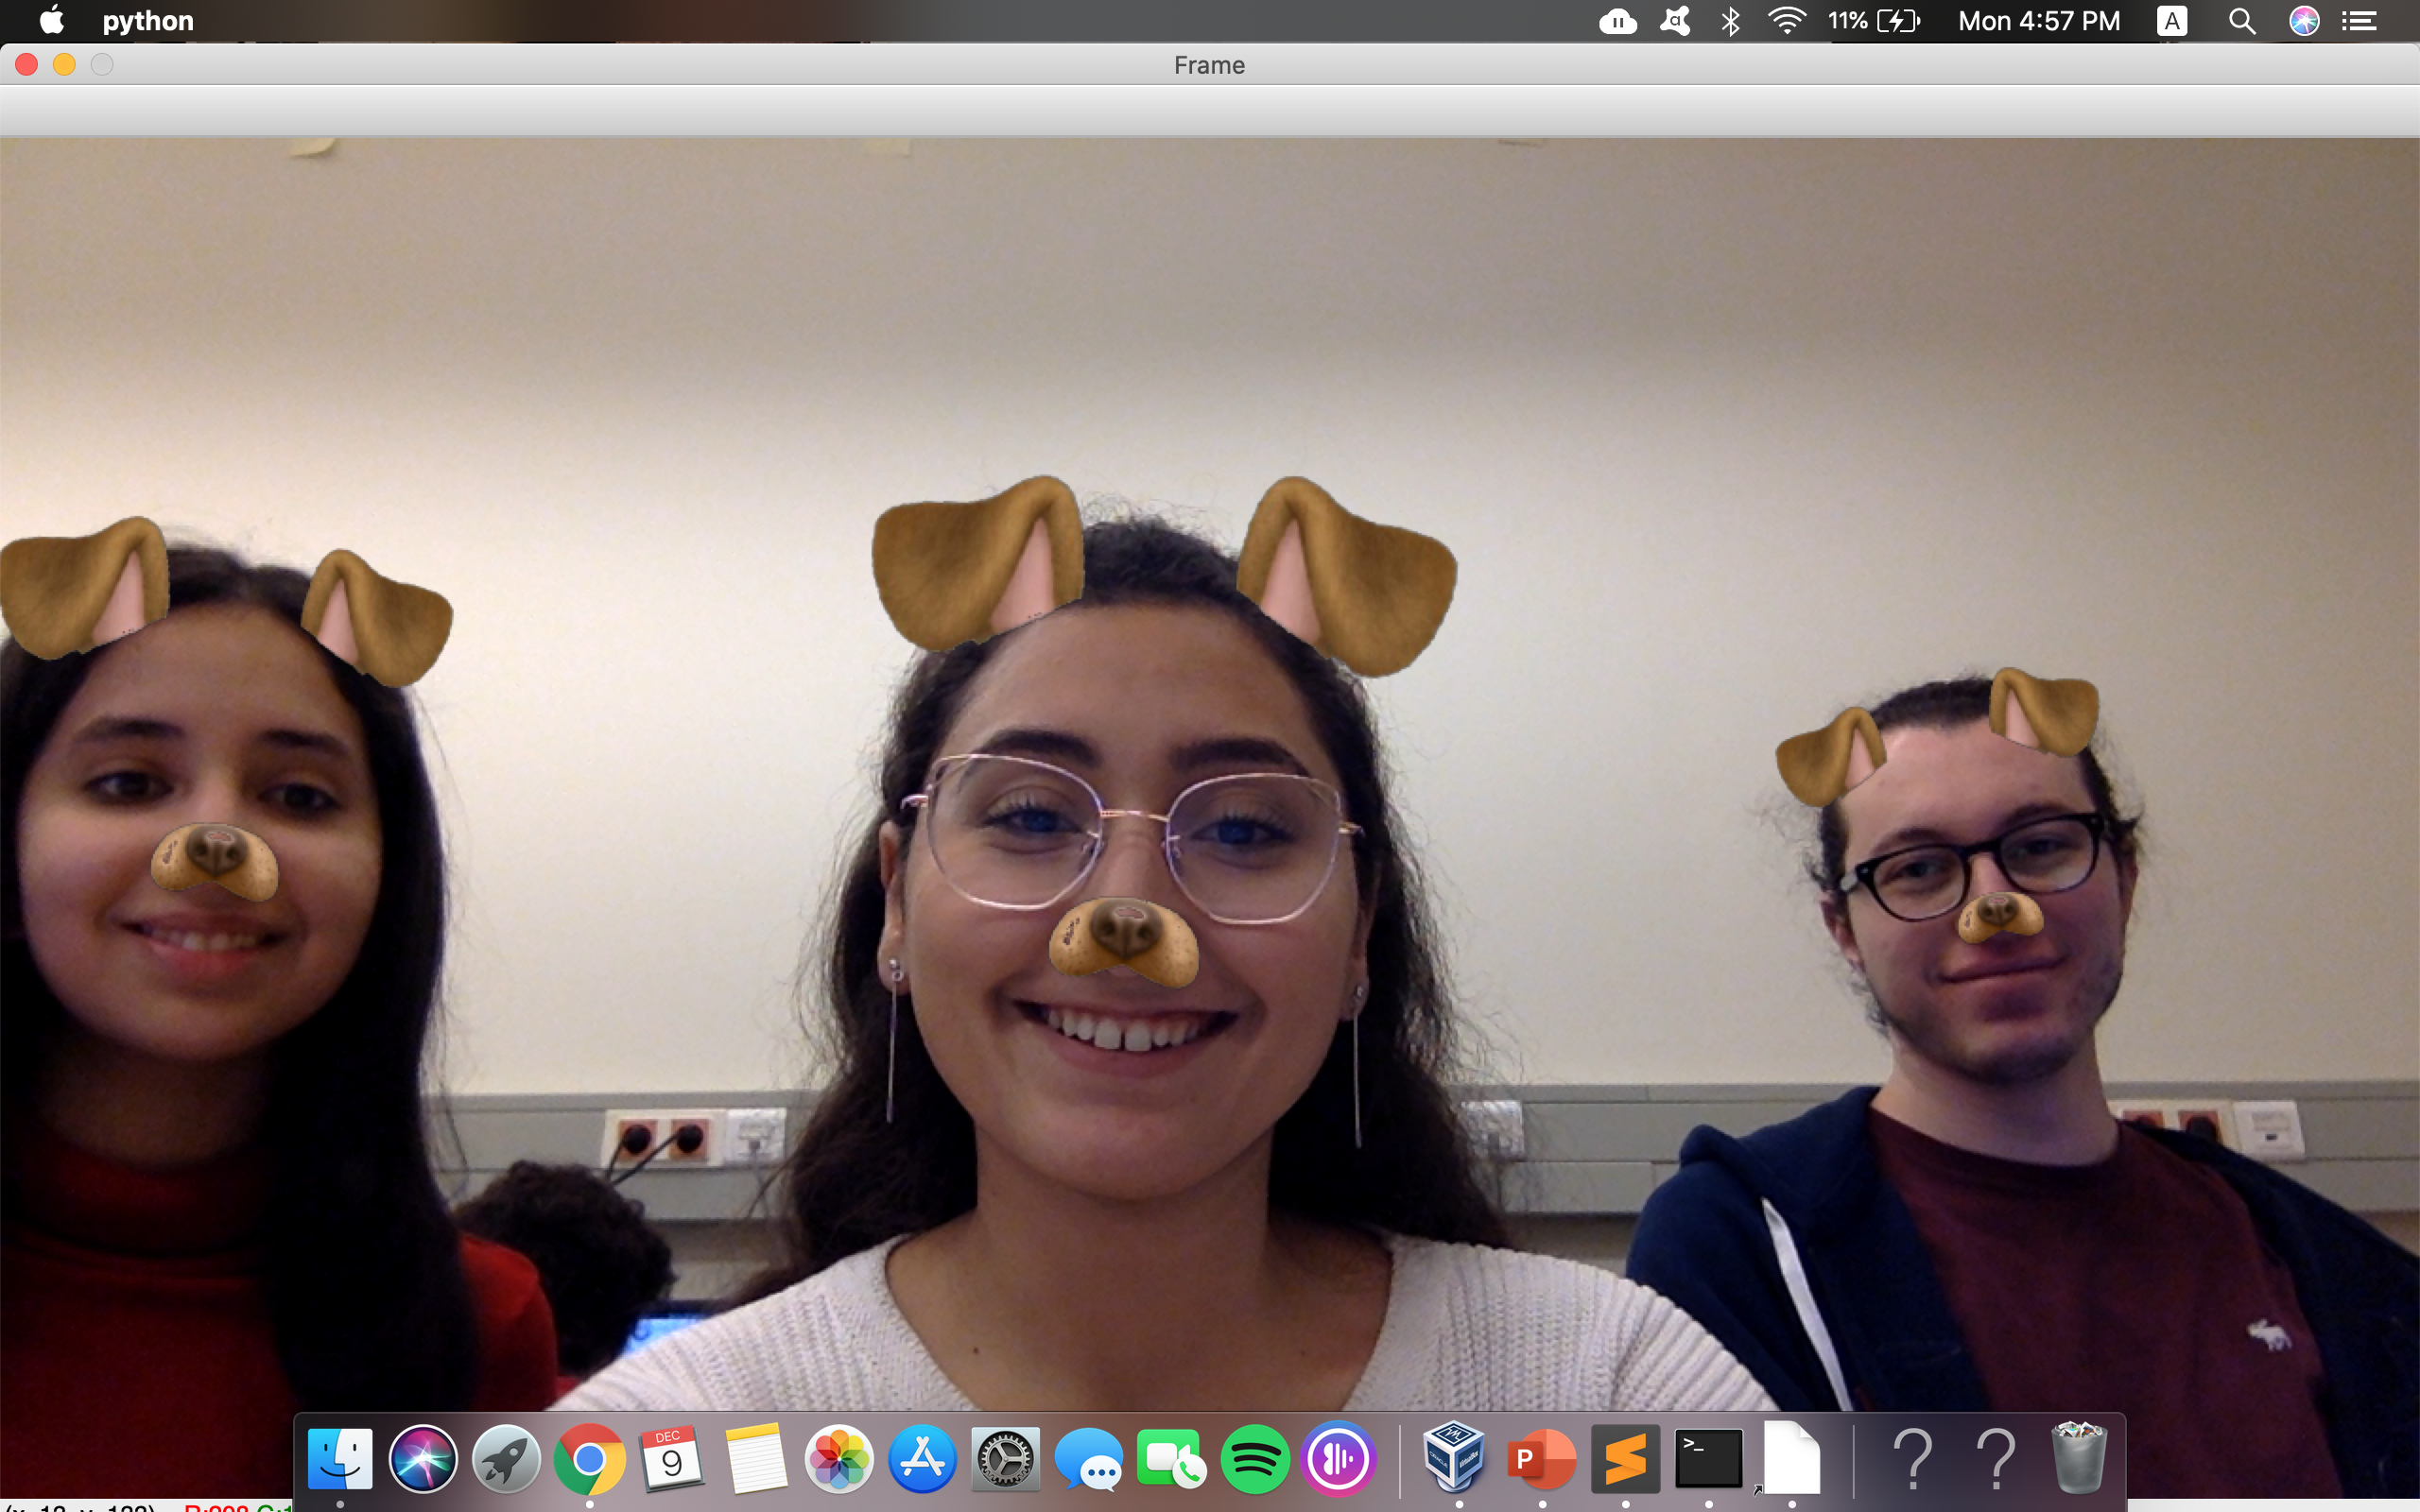Open the Apple menu
The image size is (2420, 1512).
(x=51, y=20)
